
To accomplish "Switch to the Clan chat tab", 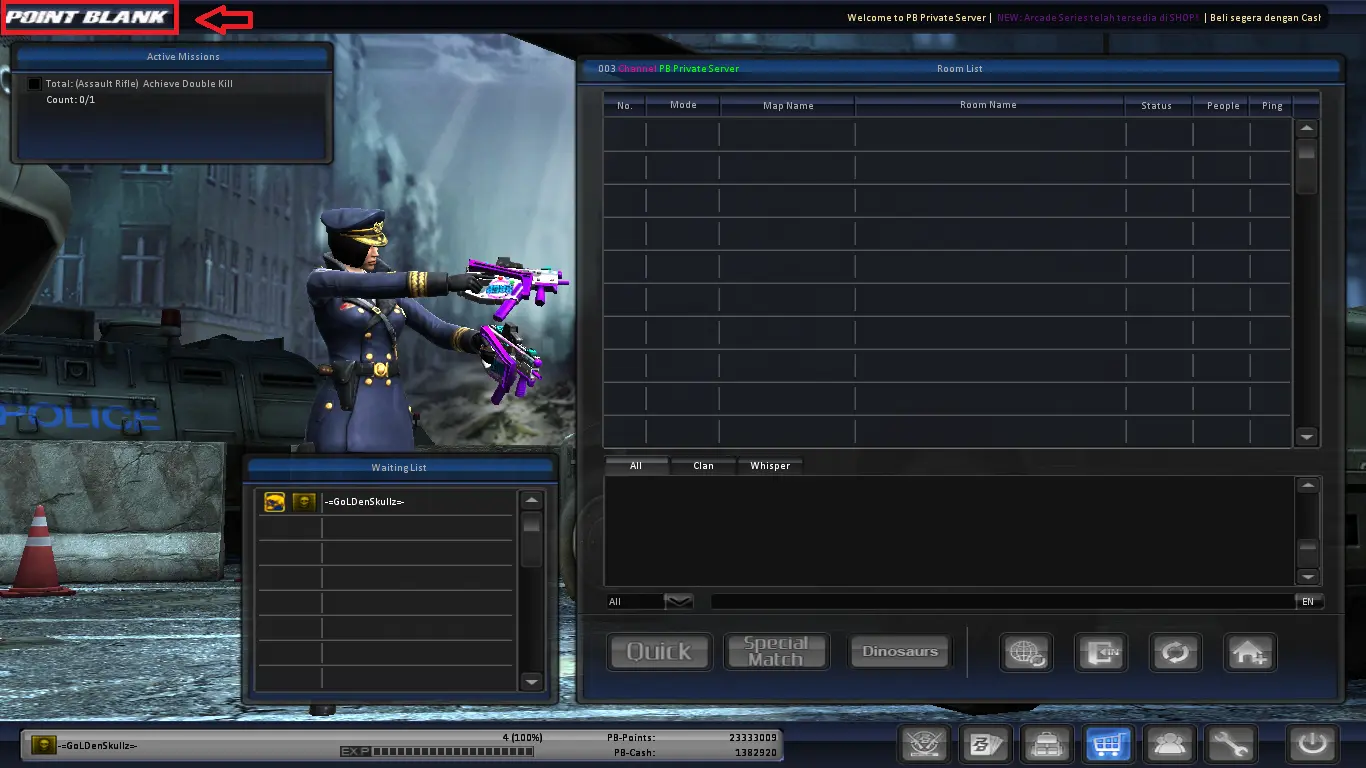I will 704,466.
